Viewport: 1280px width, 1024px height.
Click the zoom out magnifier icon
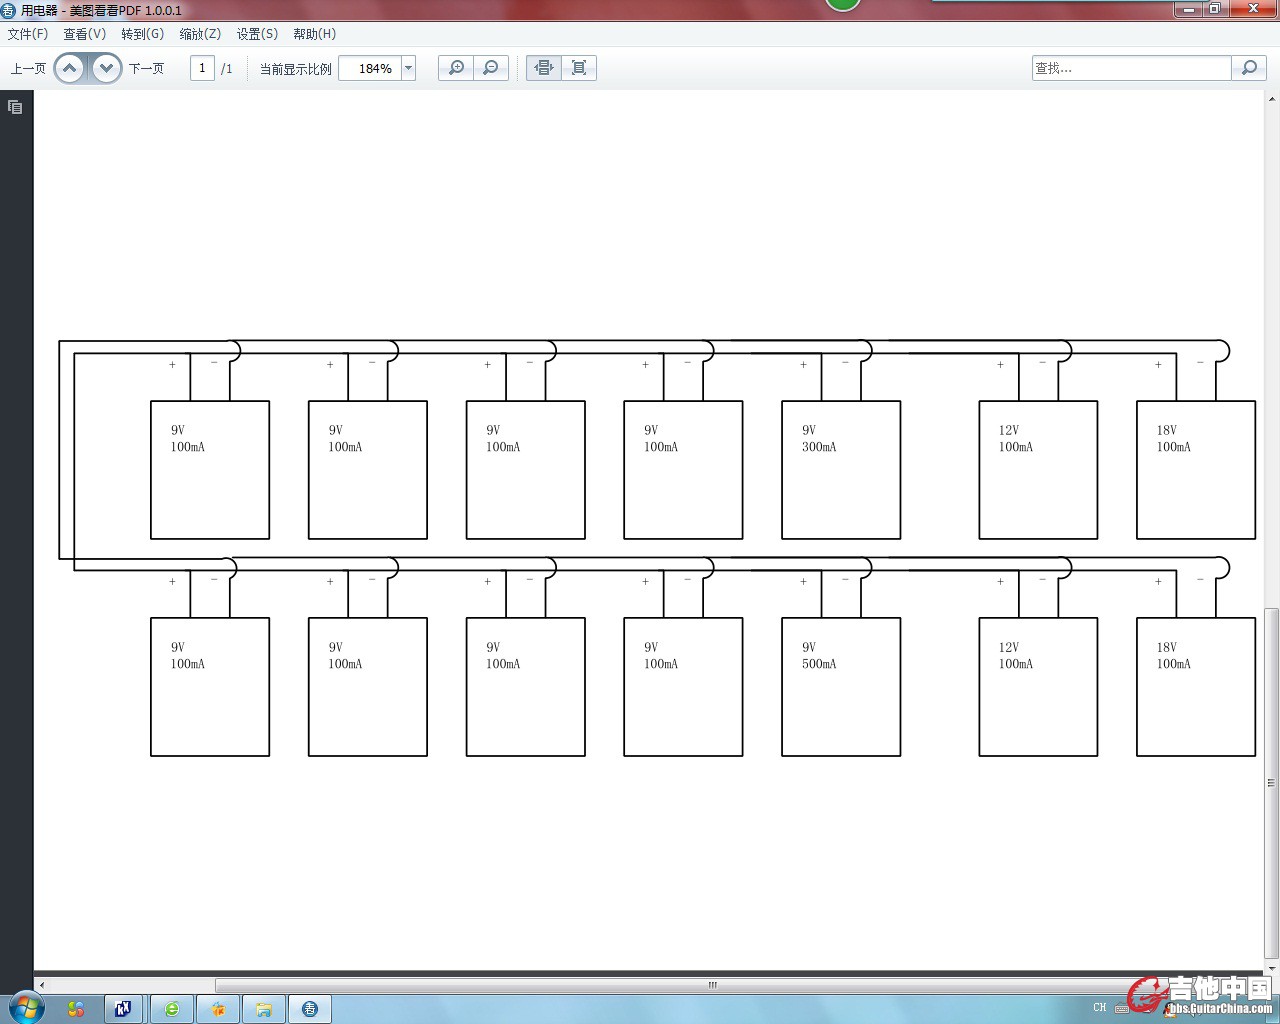[x=491, y=68]
